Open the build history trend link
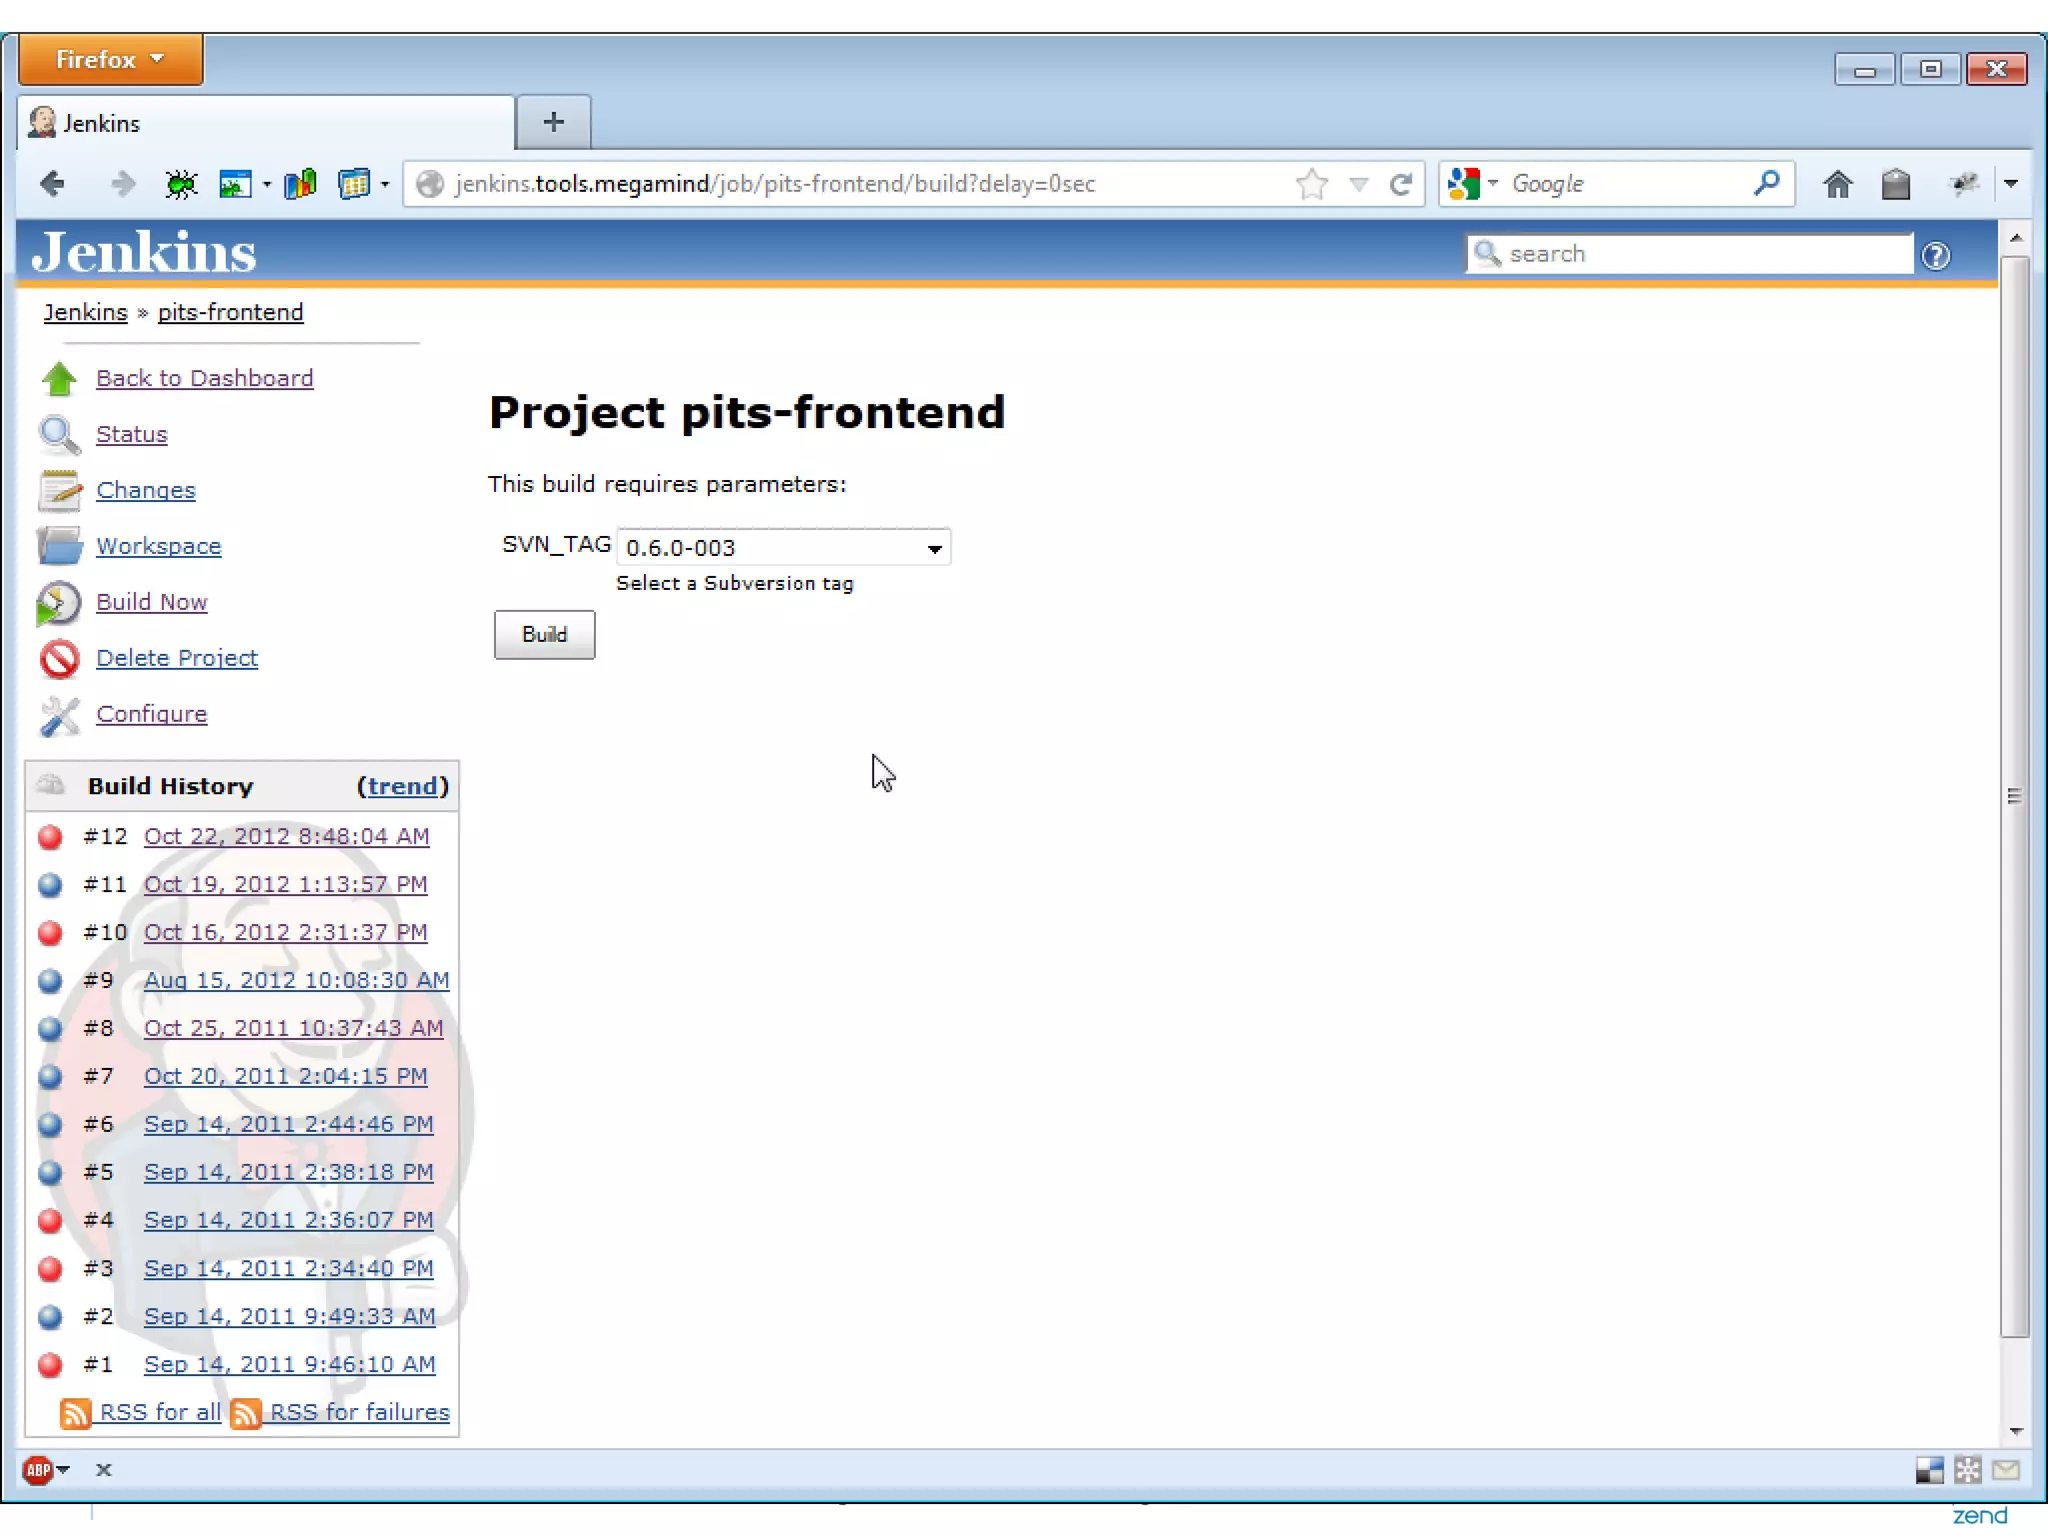This screenshot has width=2048, height=1536. (403, 786)
